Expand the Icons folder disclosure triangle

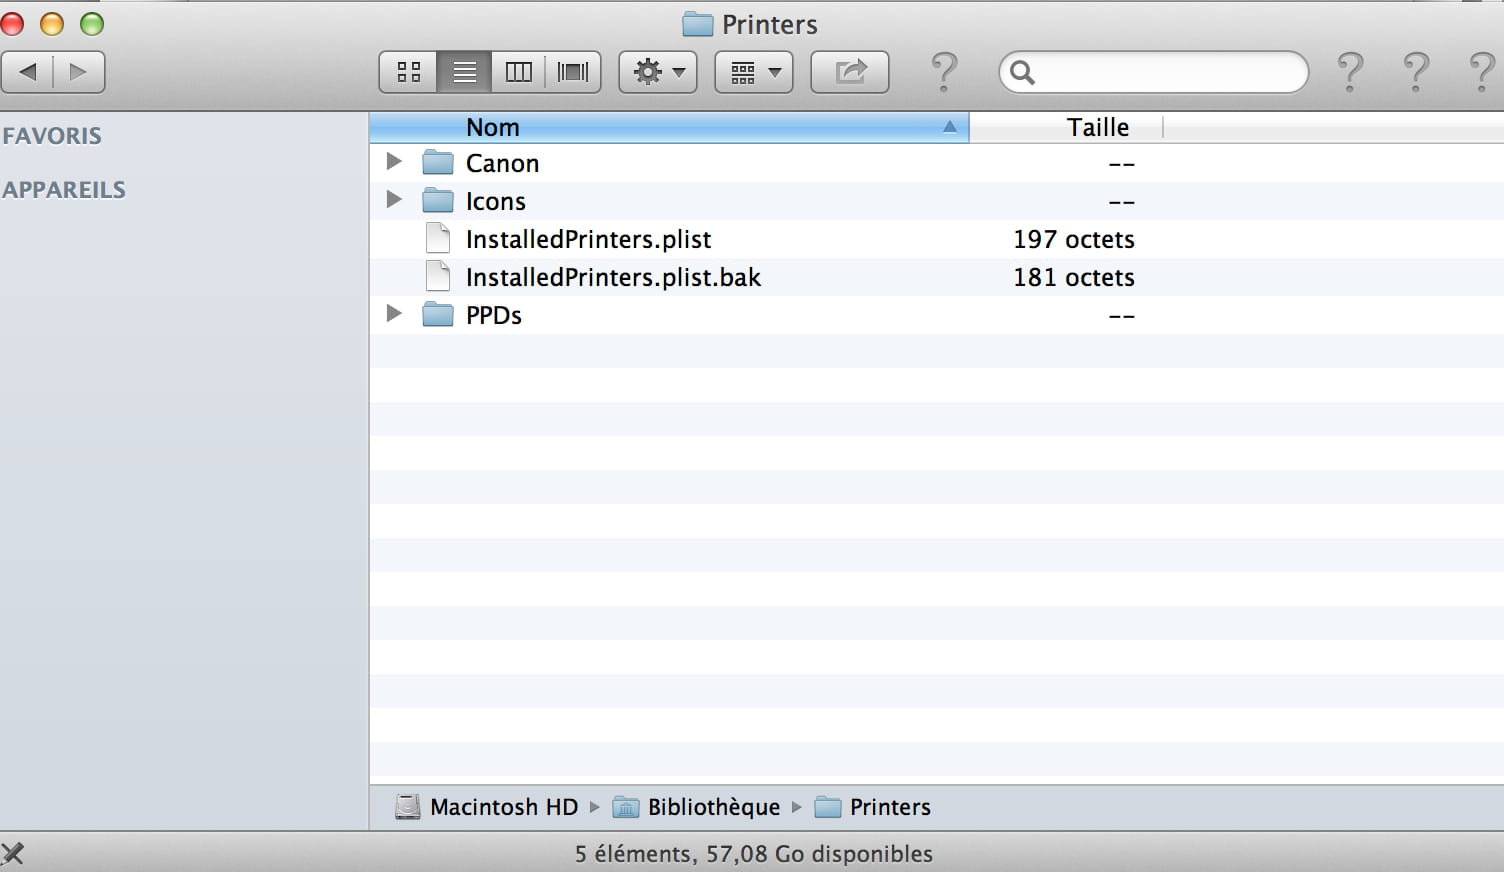pos(394,200)
